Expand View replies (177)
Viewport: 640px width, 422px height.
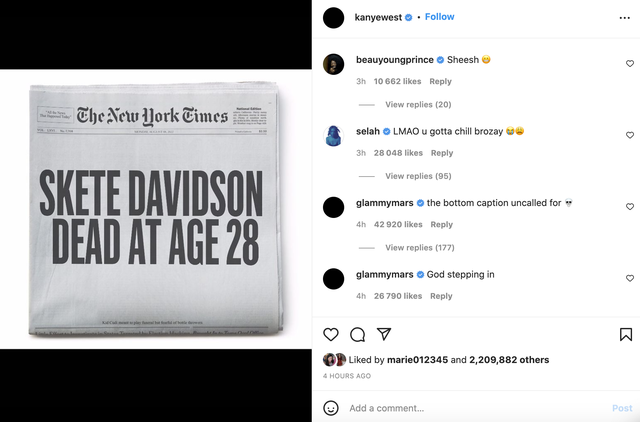click(x=420, y=247)
